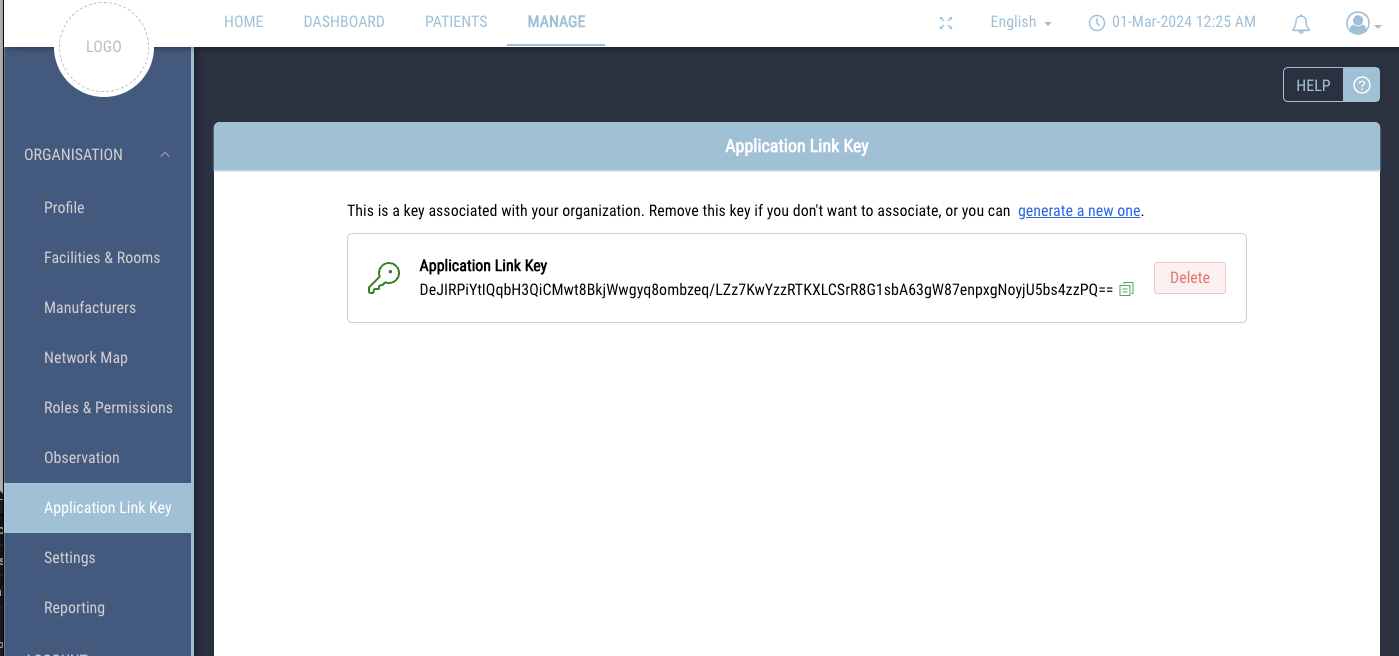Open Facilities & Rooms in sidebar

[x=102, y=258]
